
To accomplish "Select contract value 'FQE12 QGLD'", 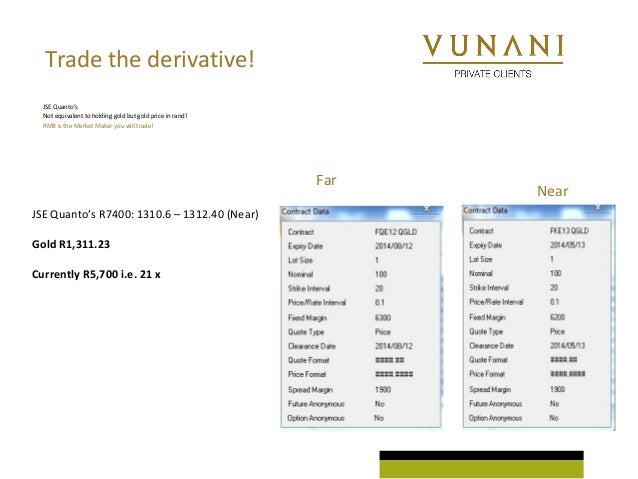I will pos(395,232).
